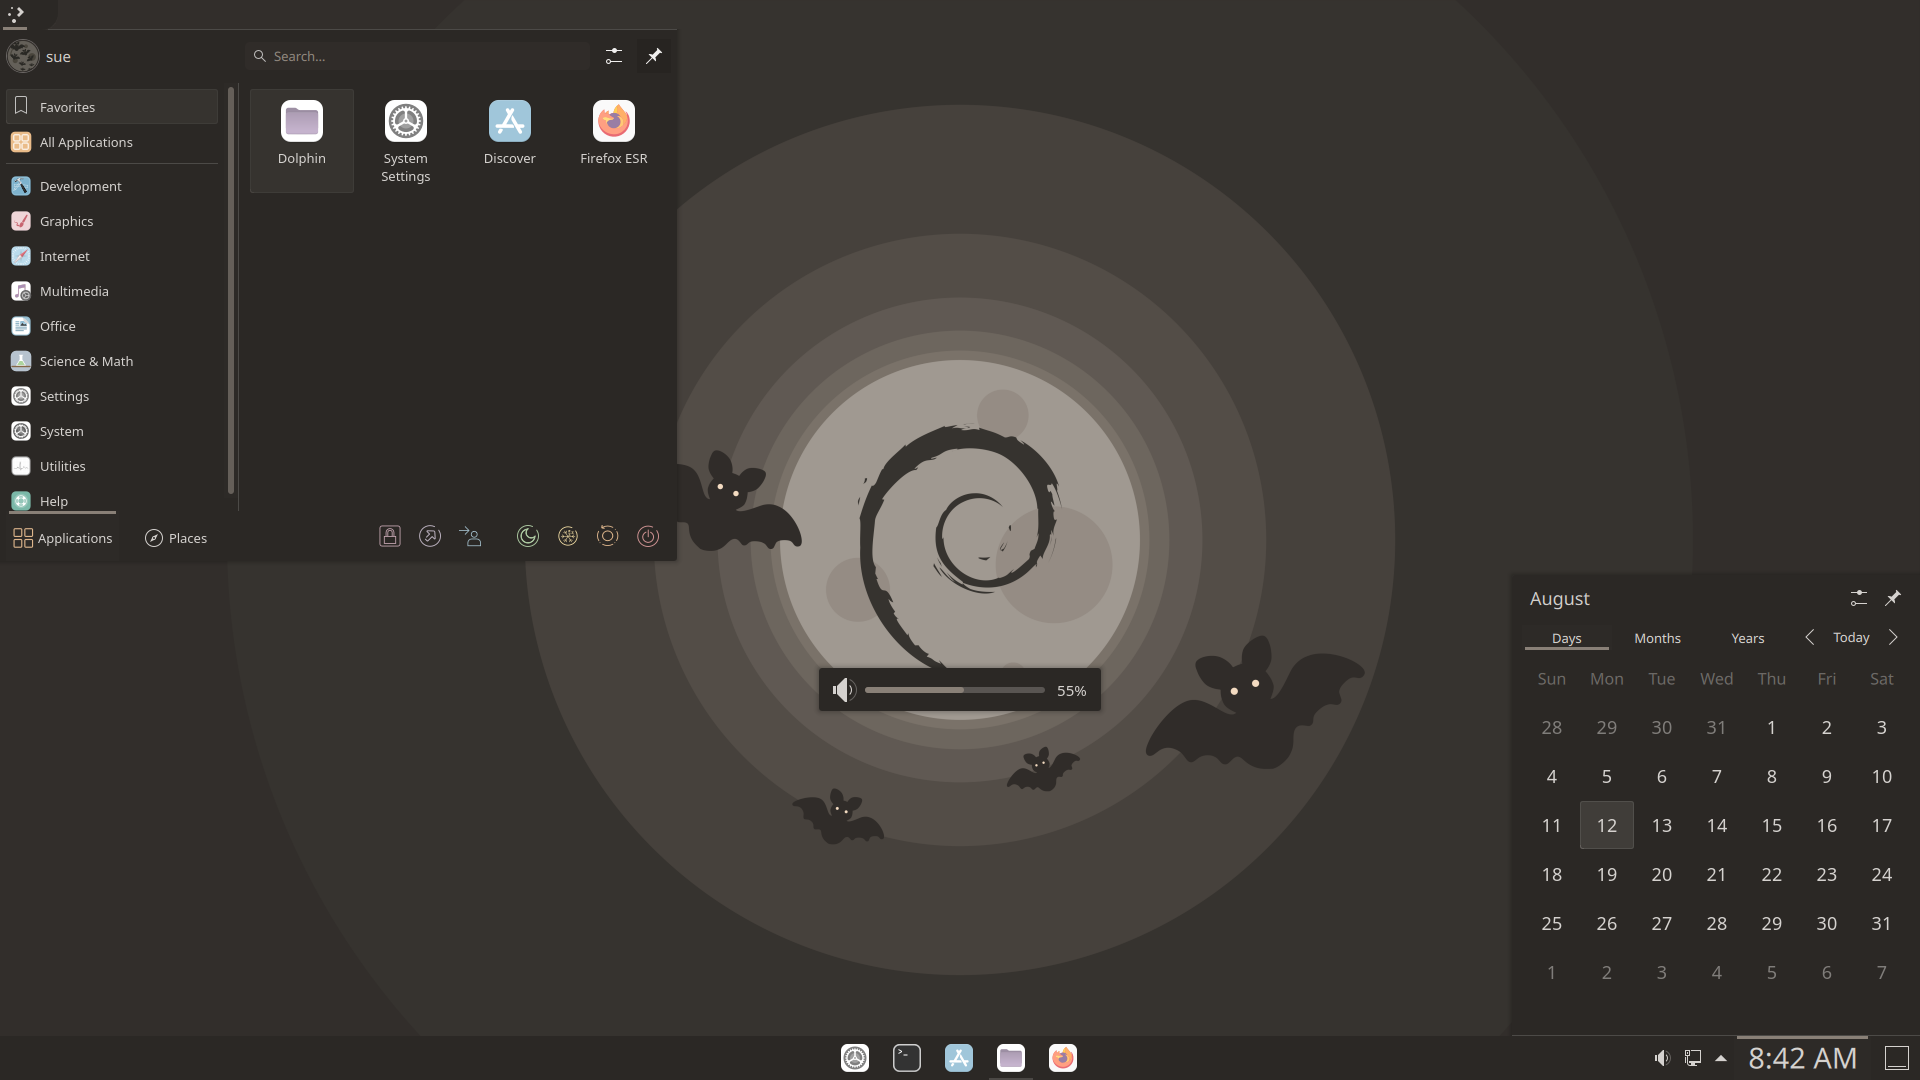This screenshot has height=1080, width=1920.
Task: Open Dolphin from the launcher favorites
Action: (302, 140)
